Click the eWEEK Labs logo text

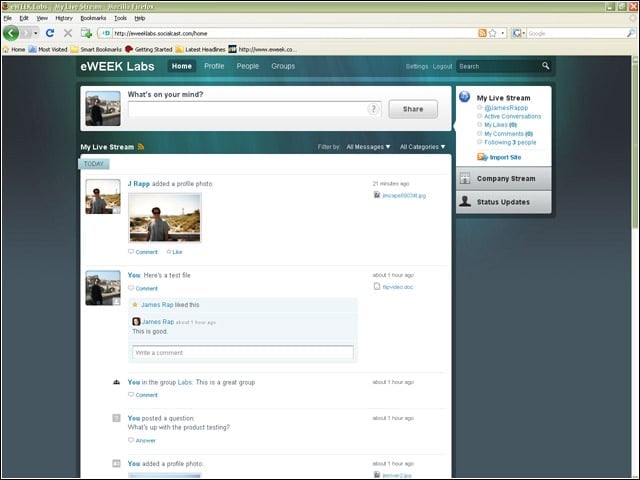118,66
